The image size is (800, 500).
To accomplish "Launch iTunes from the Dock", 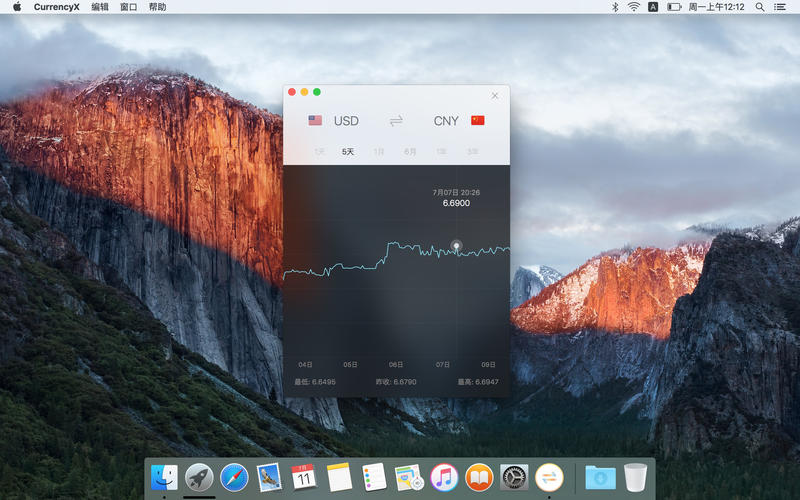I will coord(444,478).
